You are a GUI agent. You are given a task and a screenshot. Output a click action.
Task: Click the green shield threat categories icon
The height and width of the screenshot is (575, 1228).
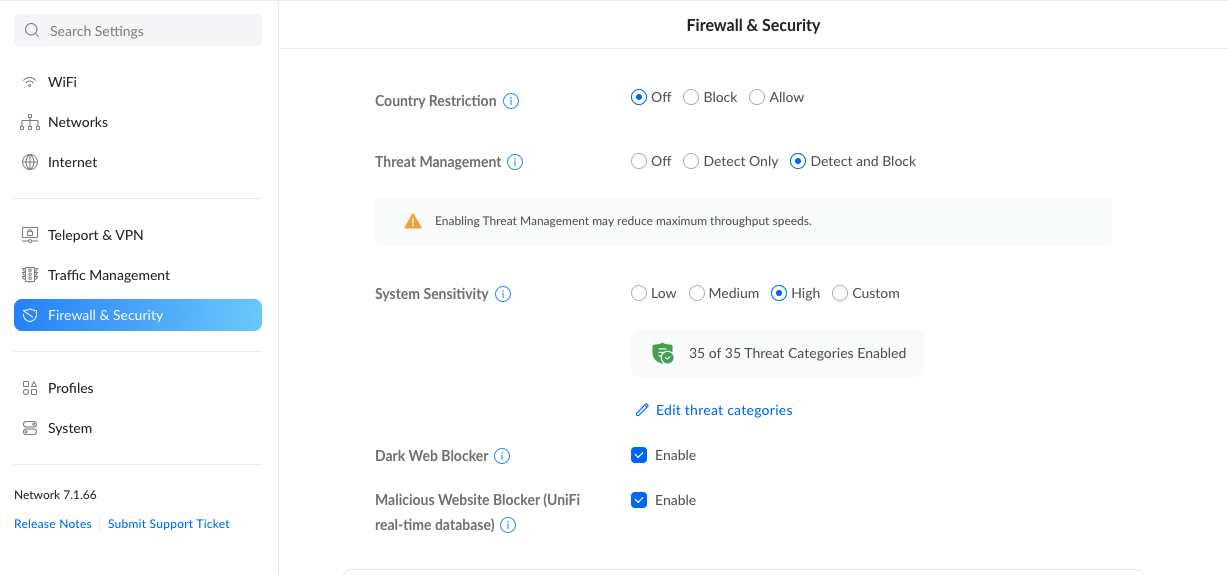(x=662, y=353)
